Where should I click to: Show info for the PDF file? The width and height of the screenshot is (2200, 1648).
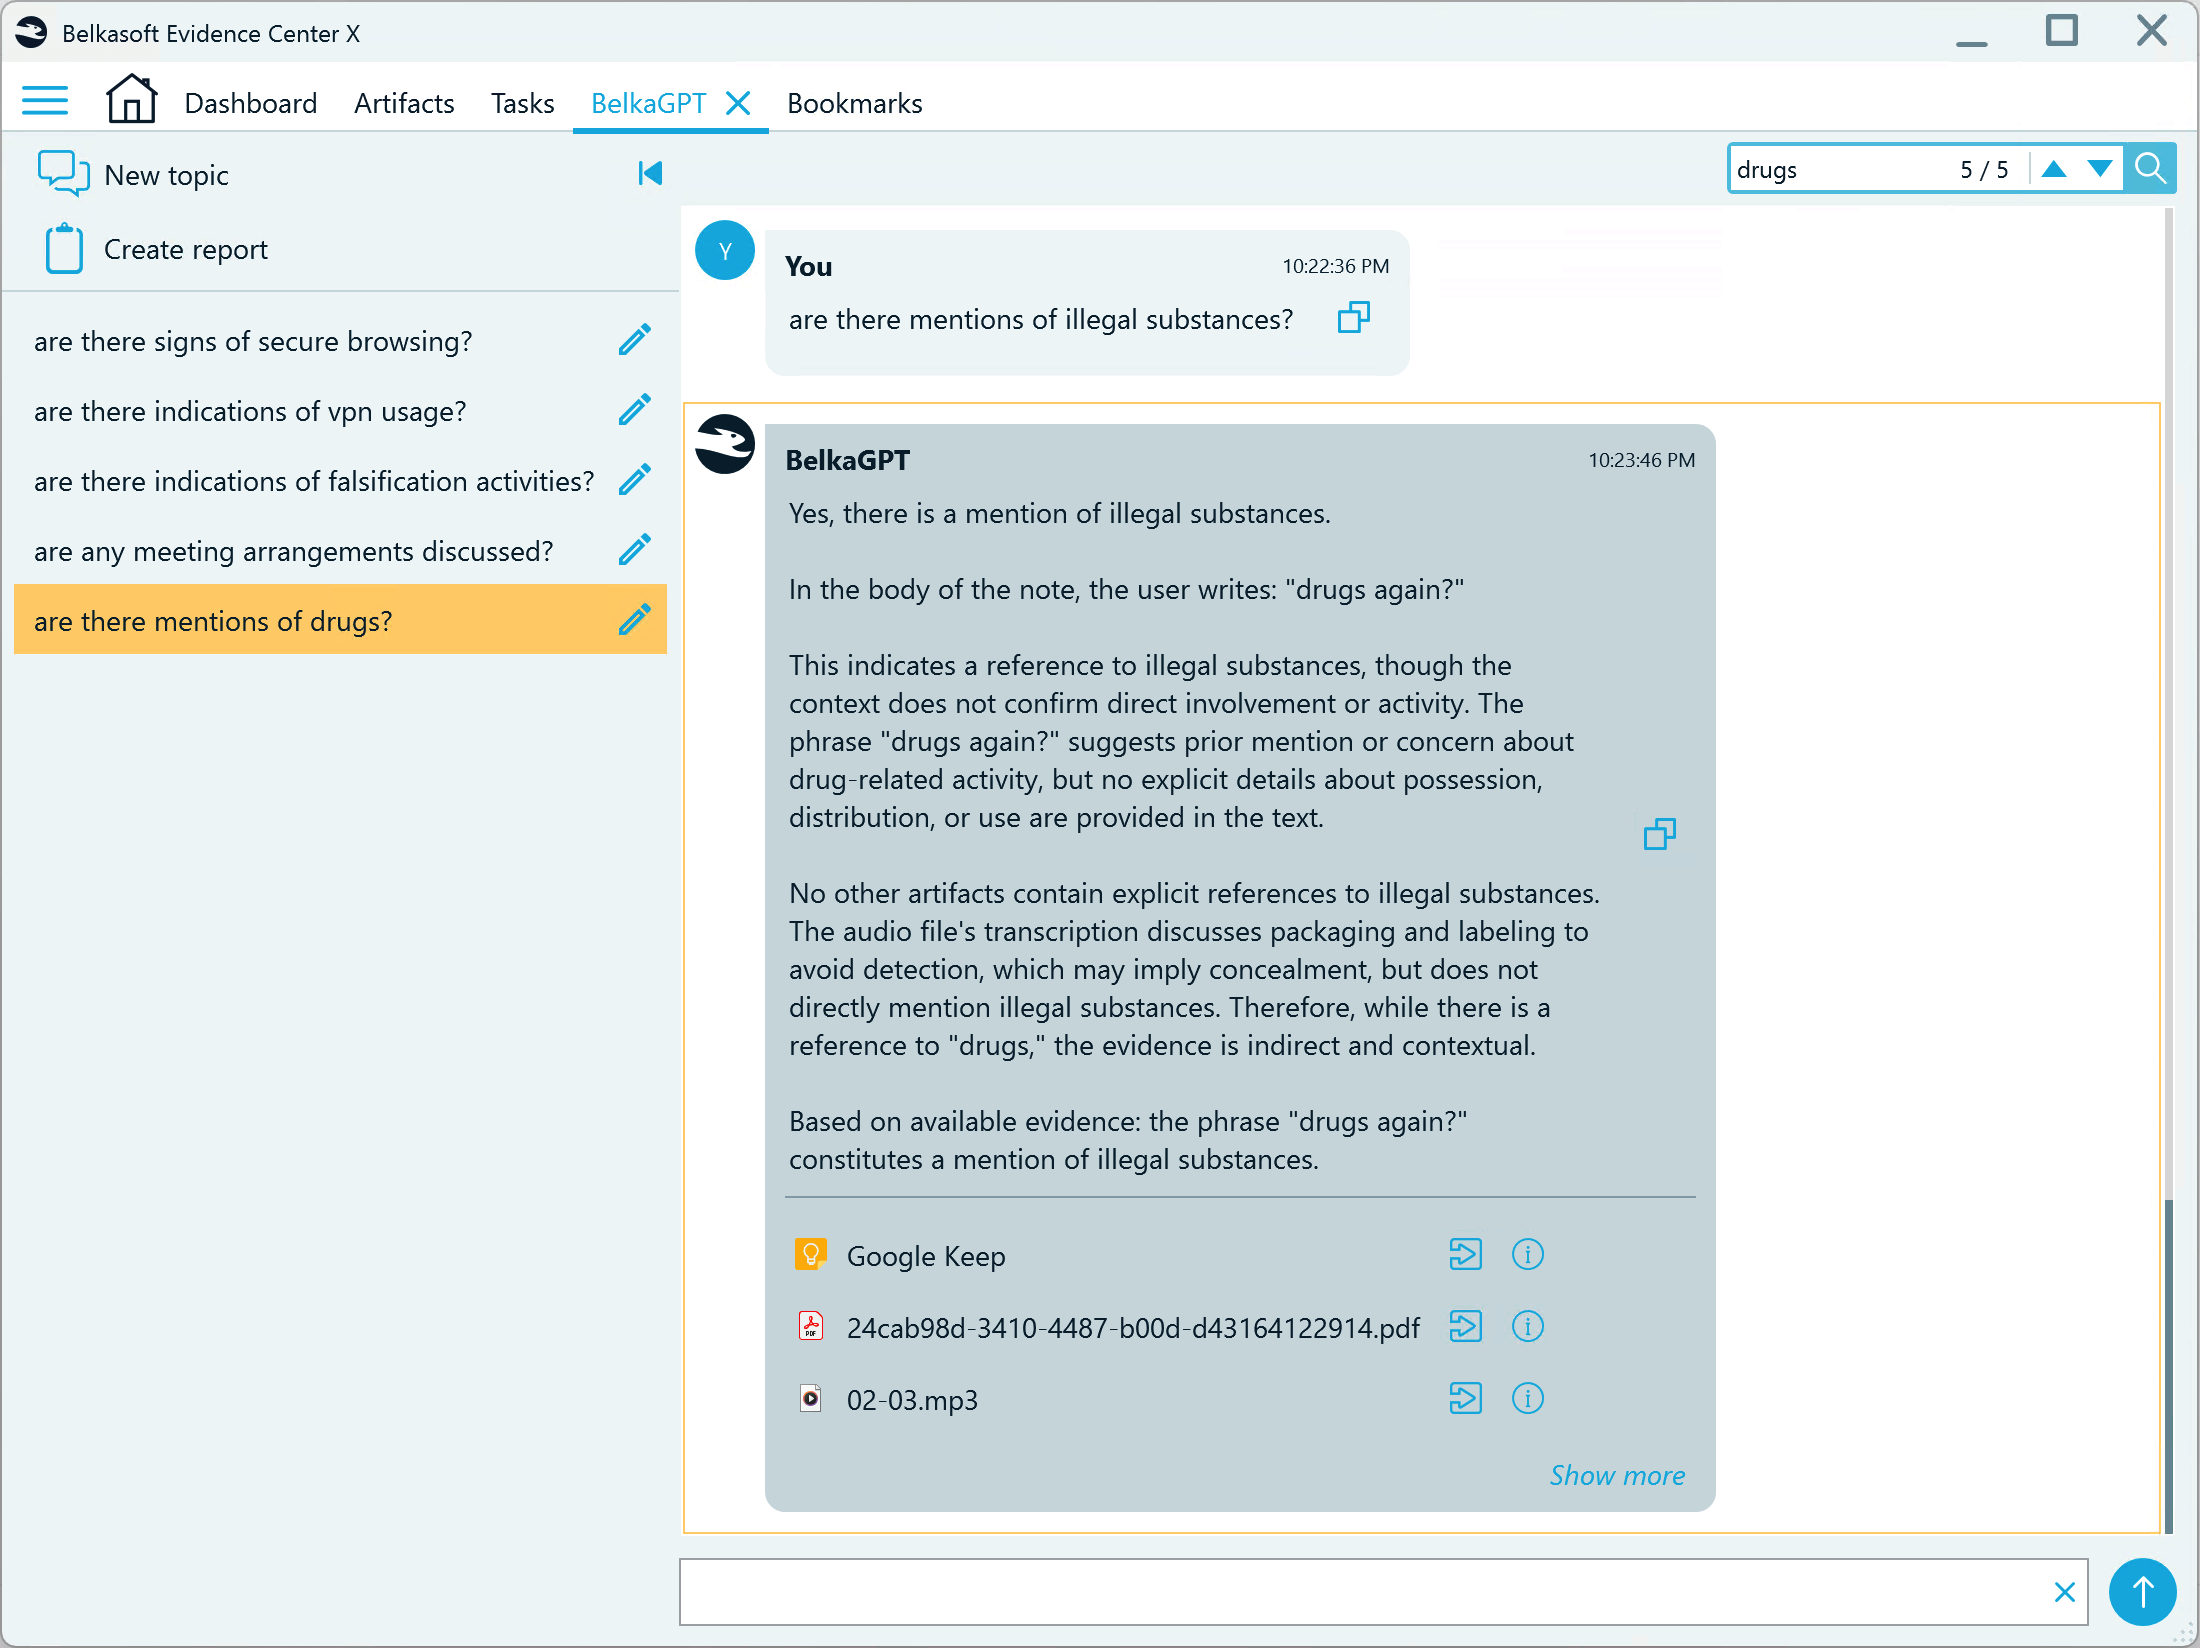(x=1527, y=1327)
